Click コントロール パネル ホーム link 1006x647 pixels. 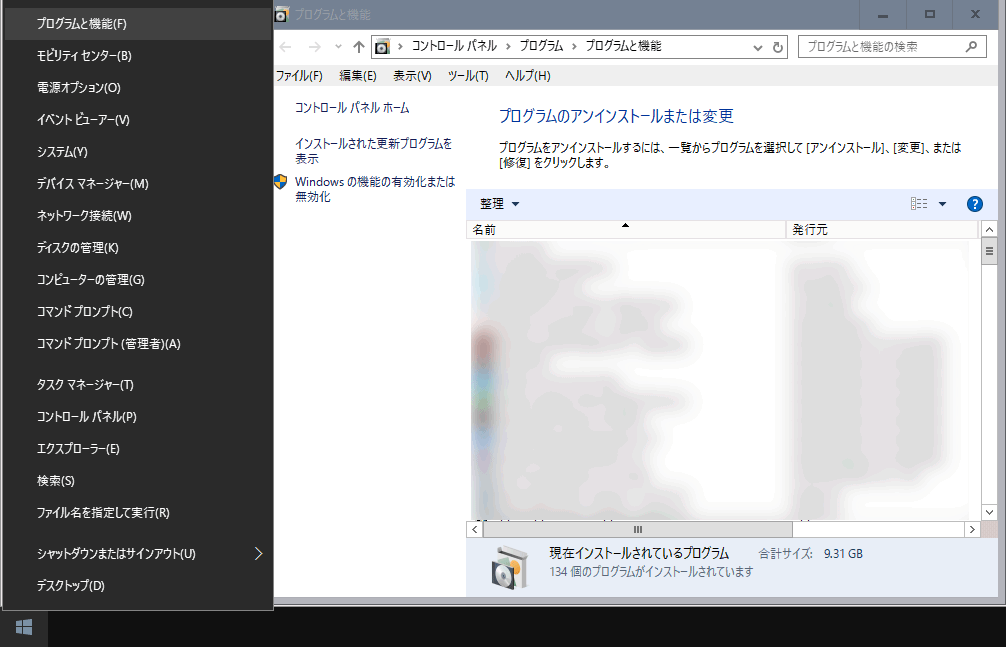(x=352, y=108)
